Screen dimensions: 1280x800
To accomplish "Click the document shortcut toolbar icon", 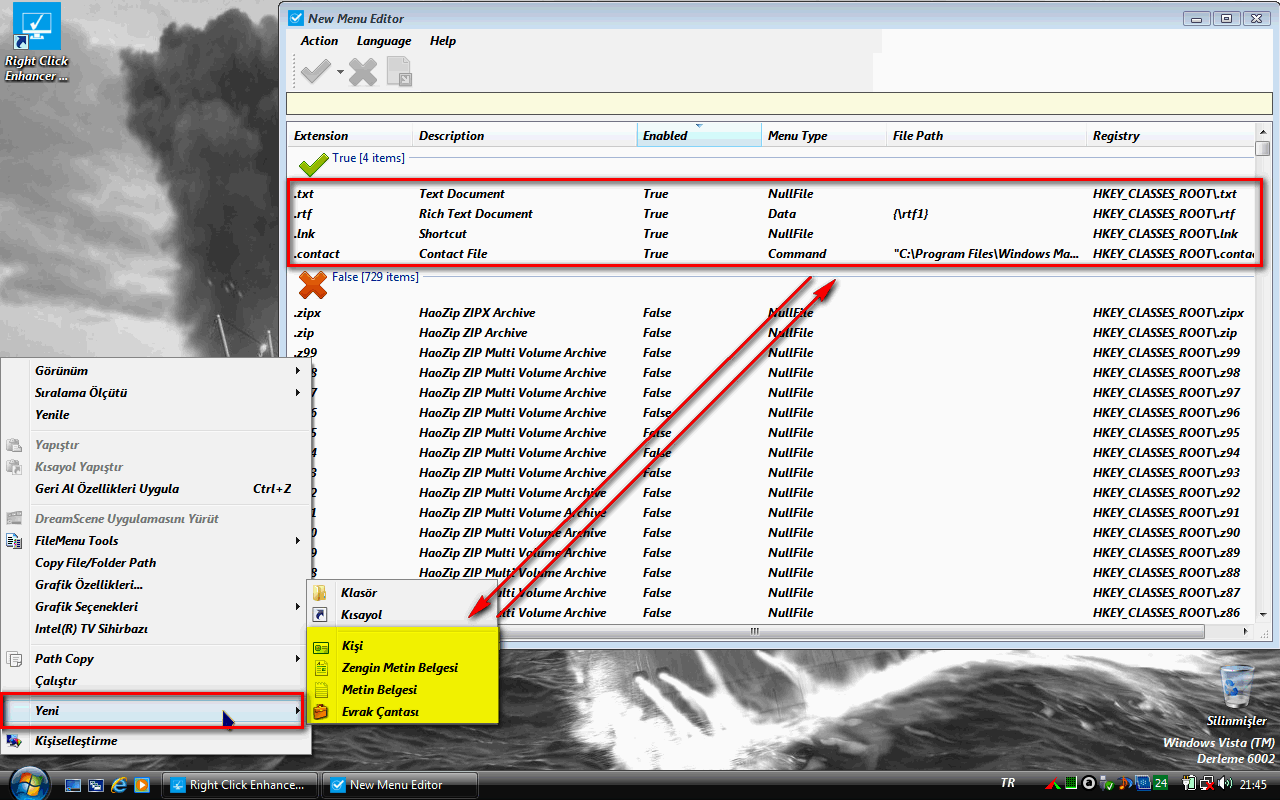I will (x=399, y=71).
